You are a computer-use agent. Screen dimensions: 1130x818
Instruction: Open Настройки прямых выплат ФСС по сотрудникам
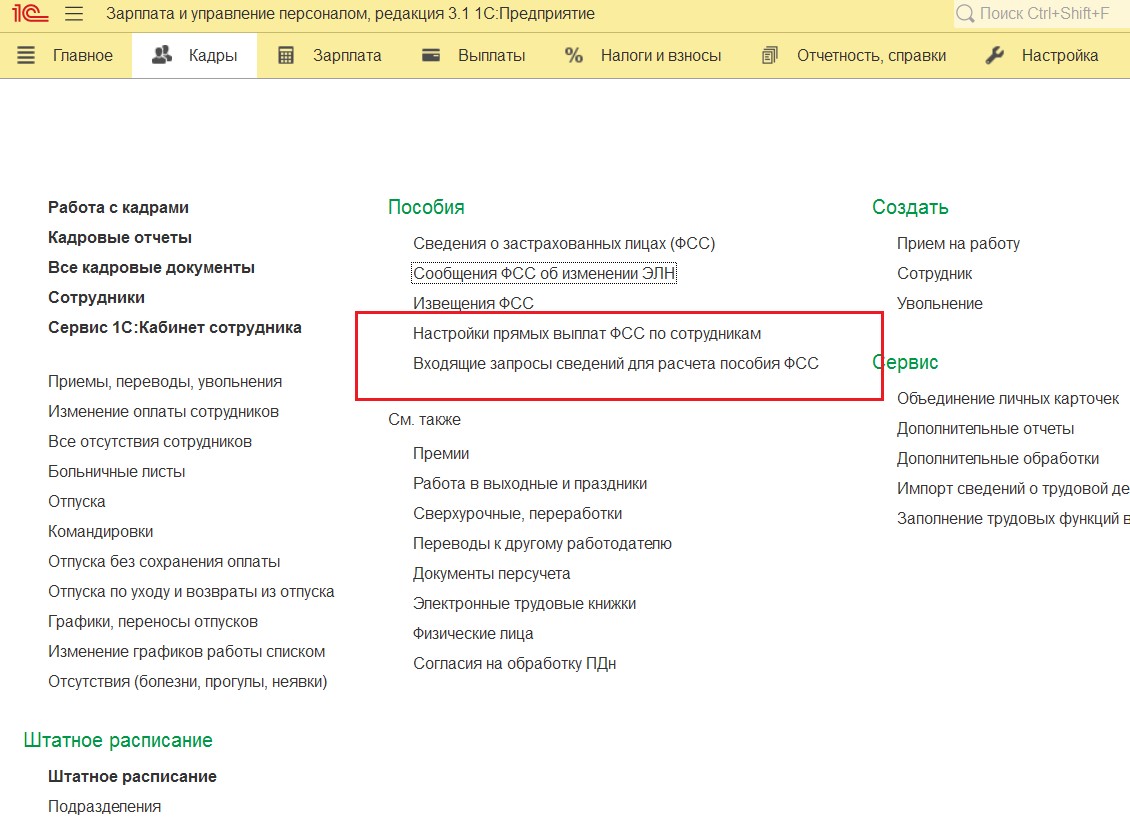[587, 334]
